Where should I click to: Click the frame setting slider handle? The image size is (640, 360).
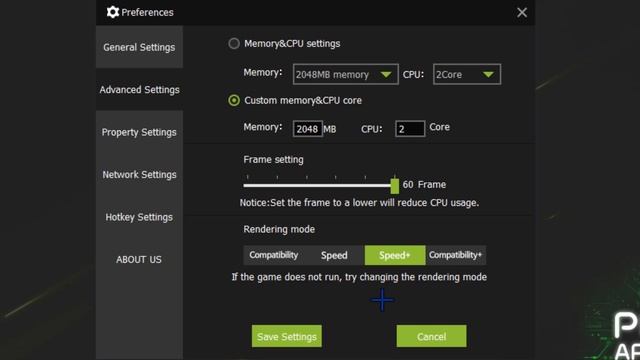click(394, 186)
